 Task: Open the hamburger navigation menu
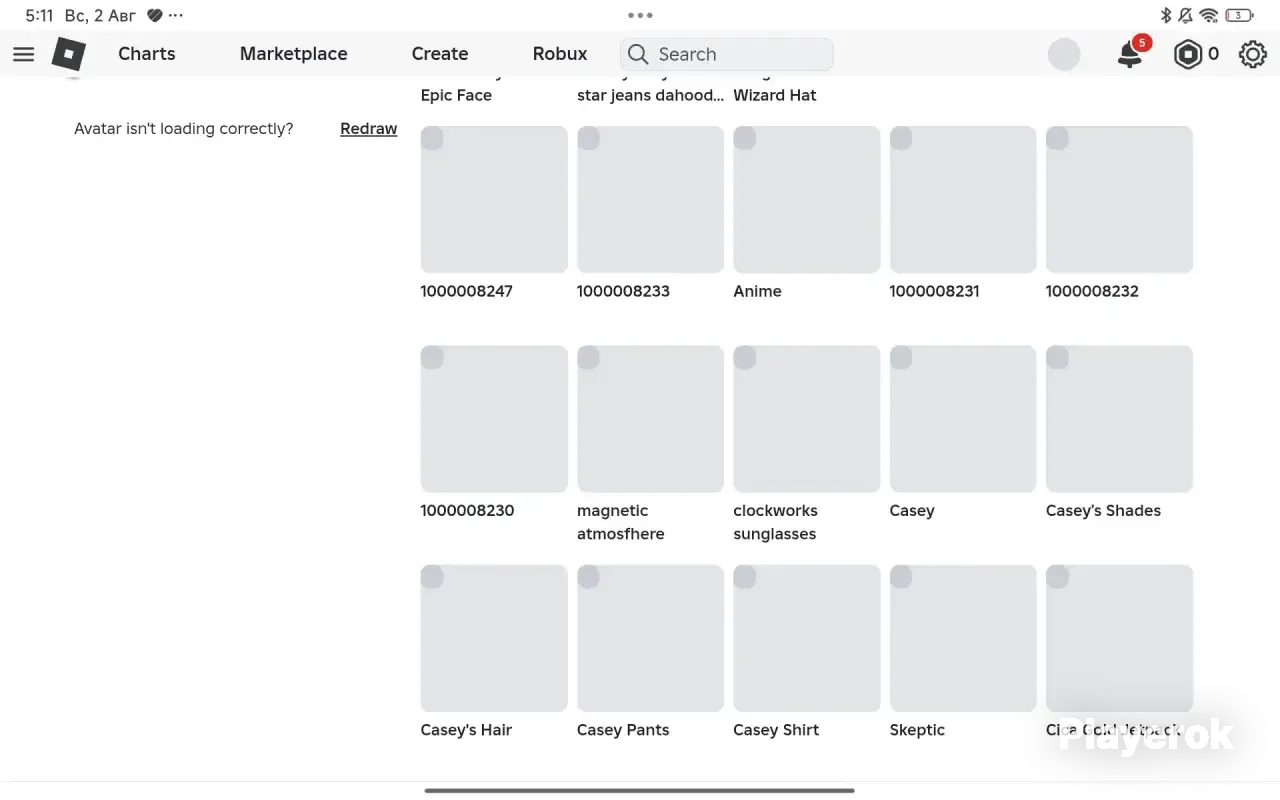[x=23, y=54]
